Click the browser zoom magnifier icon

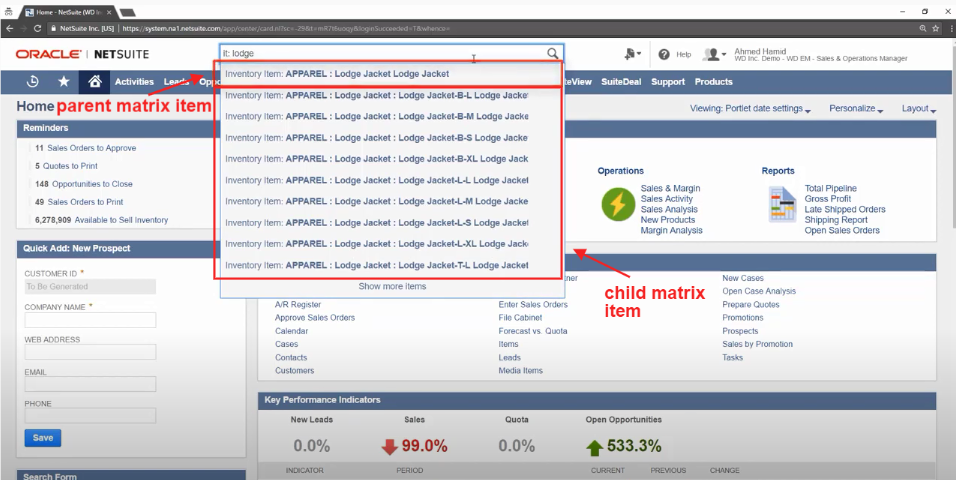coord(922,28)
